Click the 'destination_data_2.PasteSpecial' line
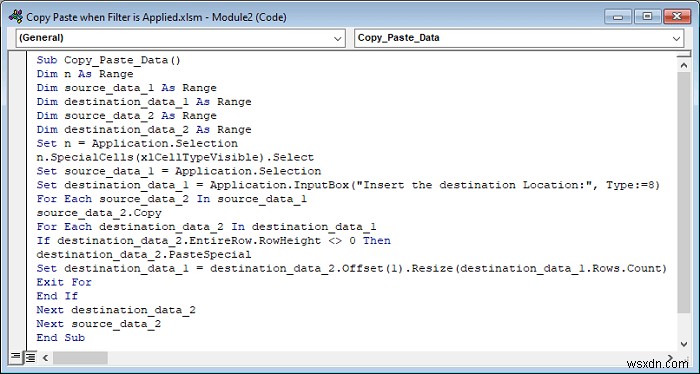The width and height of the screenshot is (700, 374). click(144, 254)
